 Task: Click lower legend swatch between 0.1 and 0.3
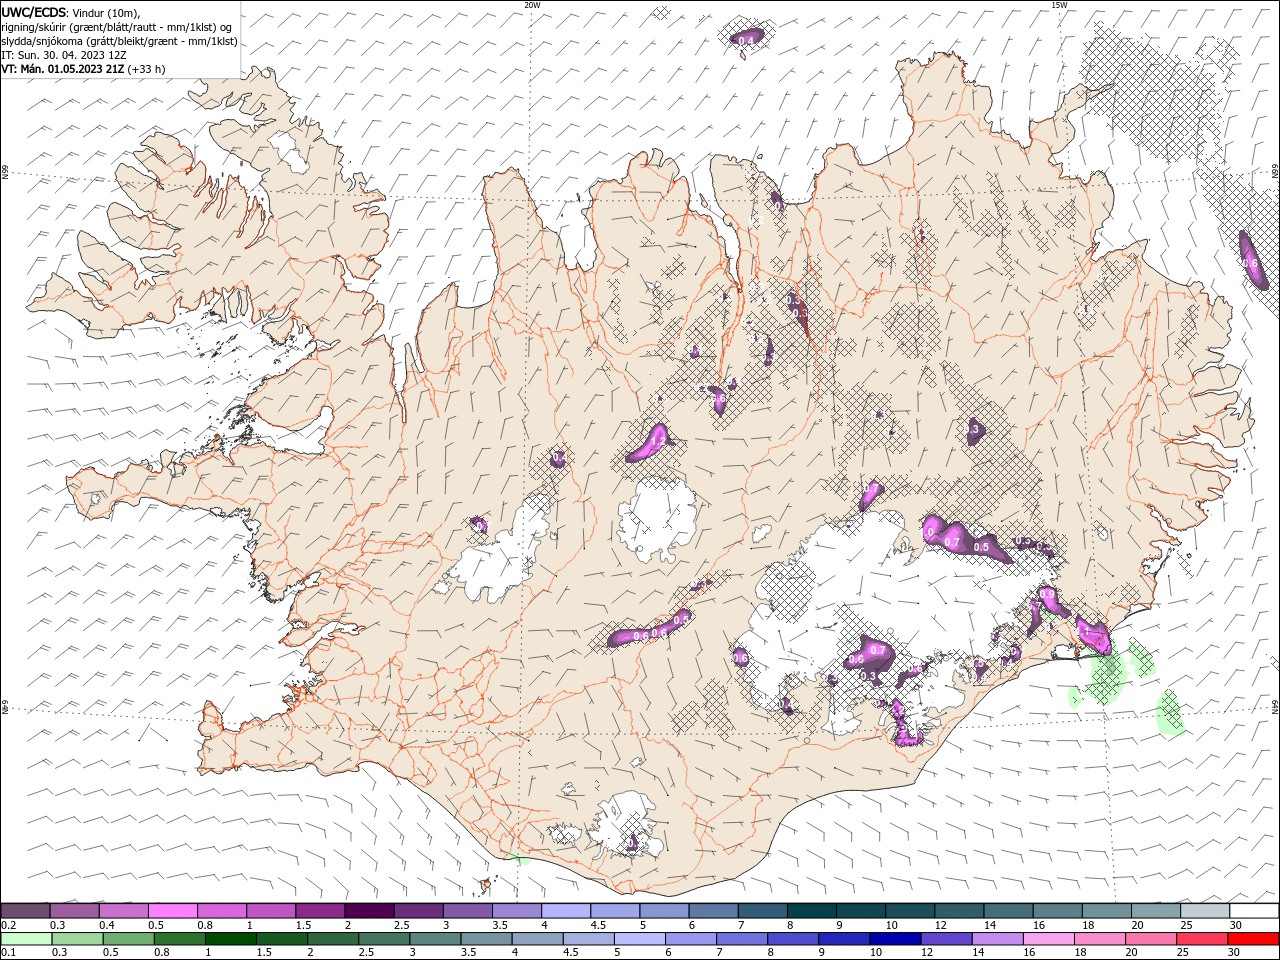pyautogui.click(x=26, y=939)
